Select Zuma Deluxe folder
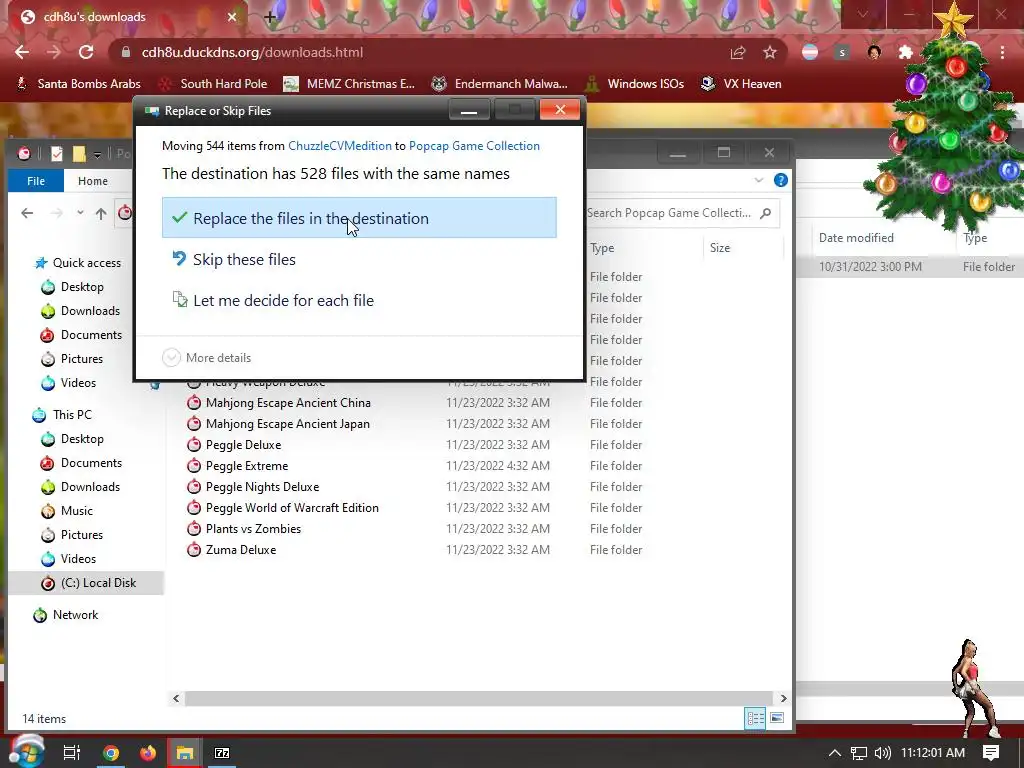 coord(240,550)
